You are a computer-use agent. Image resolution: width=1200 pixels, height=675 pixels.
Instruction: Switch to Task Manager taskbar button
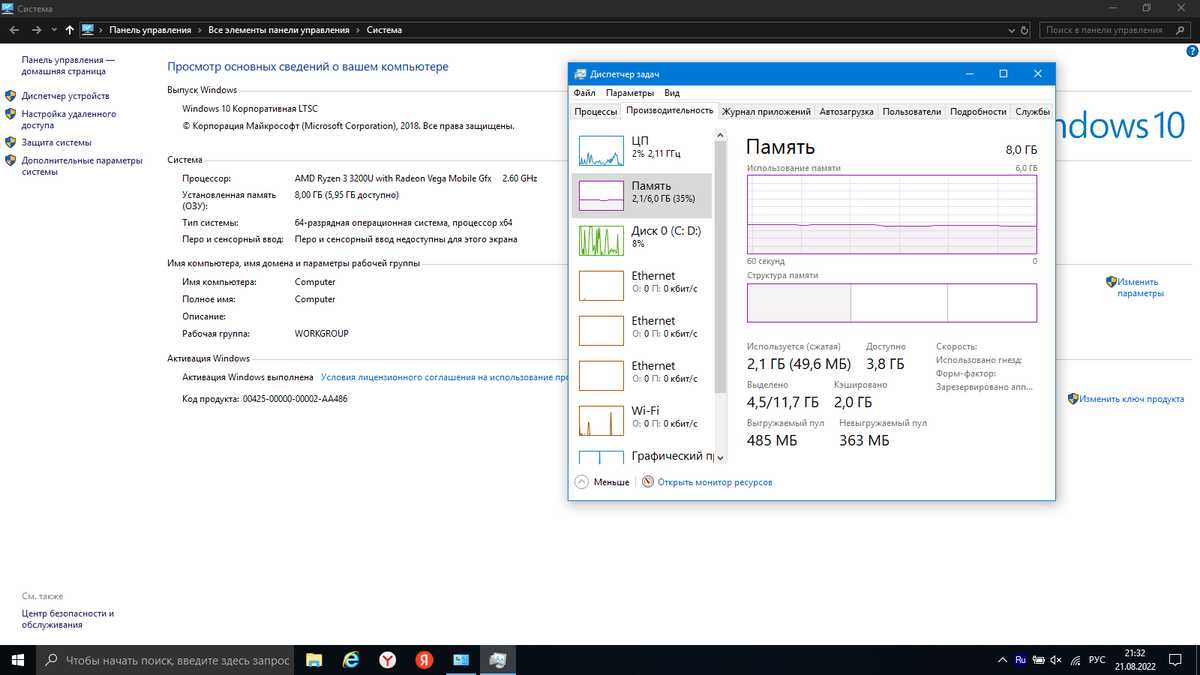498,660
